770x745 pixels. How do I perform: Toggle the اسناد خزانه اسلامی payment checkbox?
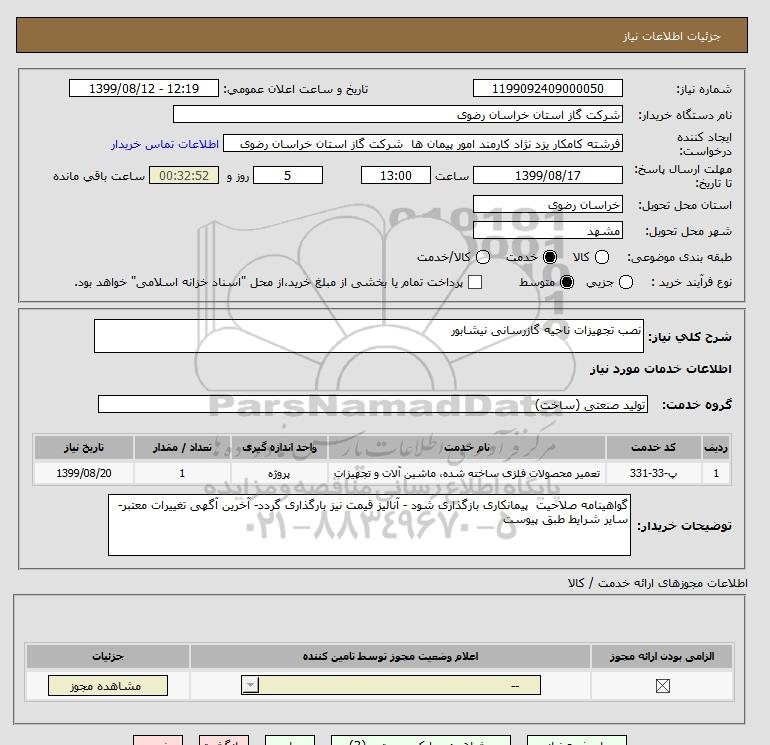pyautogui.click(x=475, y=282)
